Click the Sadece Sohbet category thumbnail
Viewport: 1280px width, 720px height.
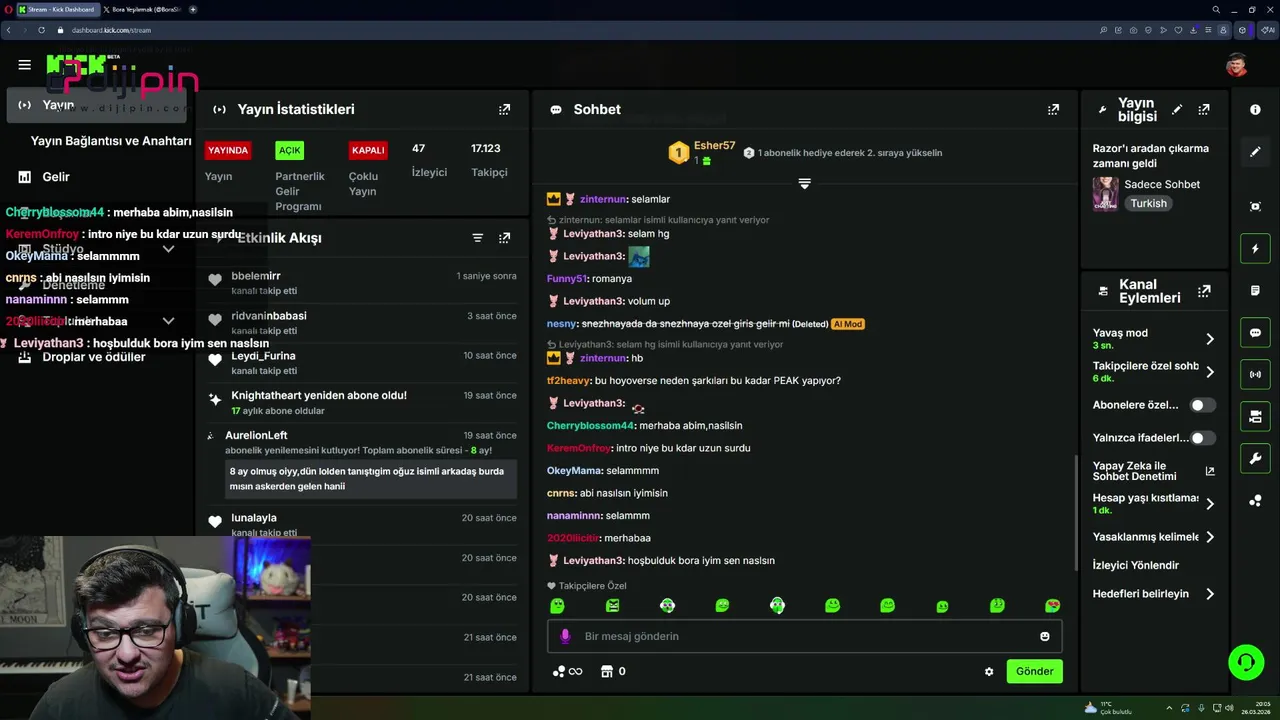(x=1105, y=194)
